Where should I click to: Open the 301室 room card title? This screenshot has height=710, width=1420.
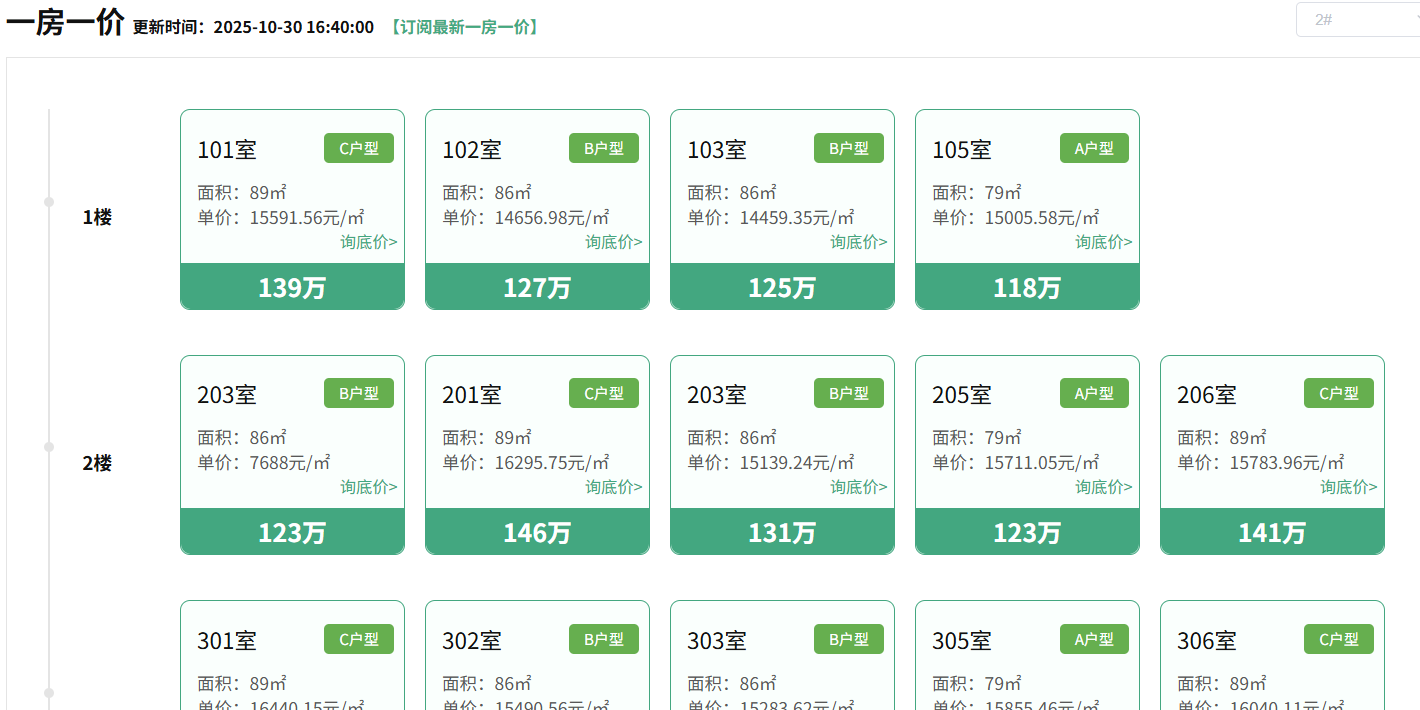[x=227, y=641]
